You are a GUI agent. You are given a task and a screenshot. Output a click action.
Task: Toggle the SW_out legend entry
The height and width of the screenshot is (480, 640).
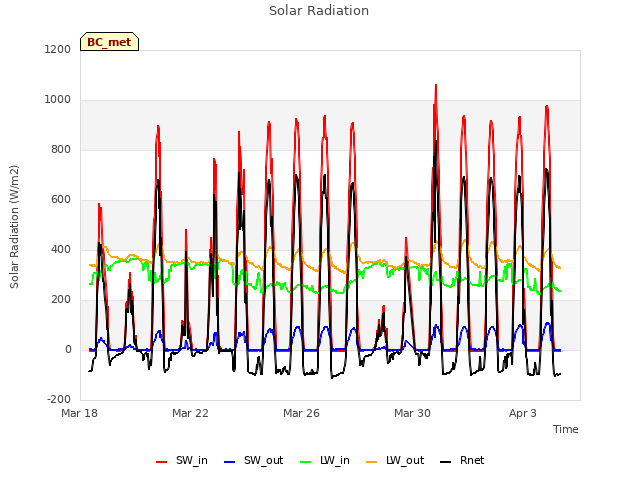point(254,461)
